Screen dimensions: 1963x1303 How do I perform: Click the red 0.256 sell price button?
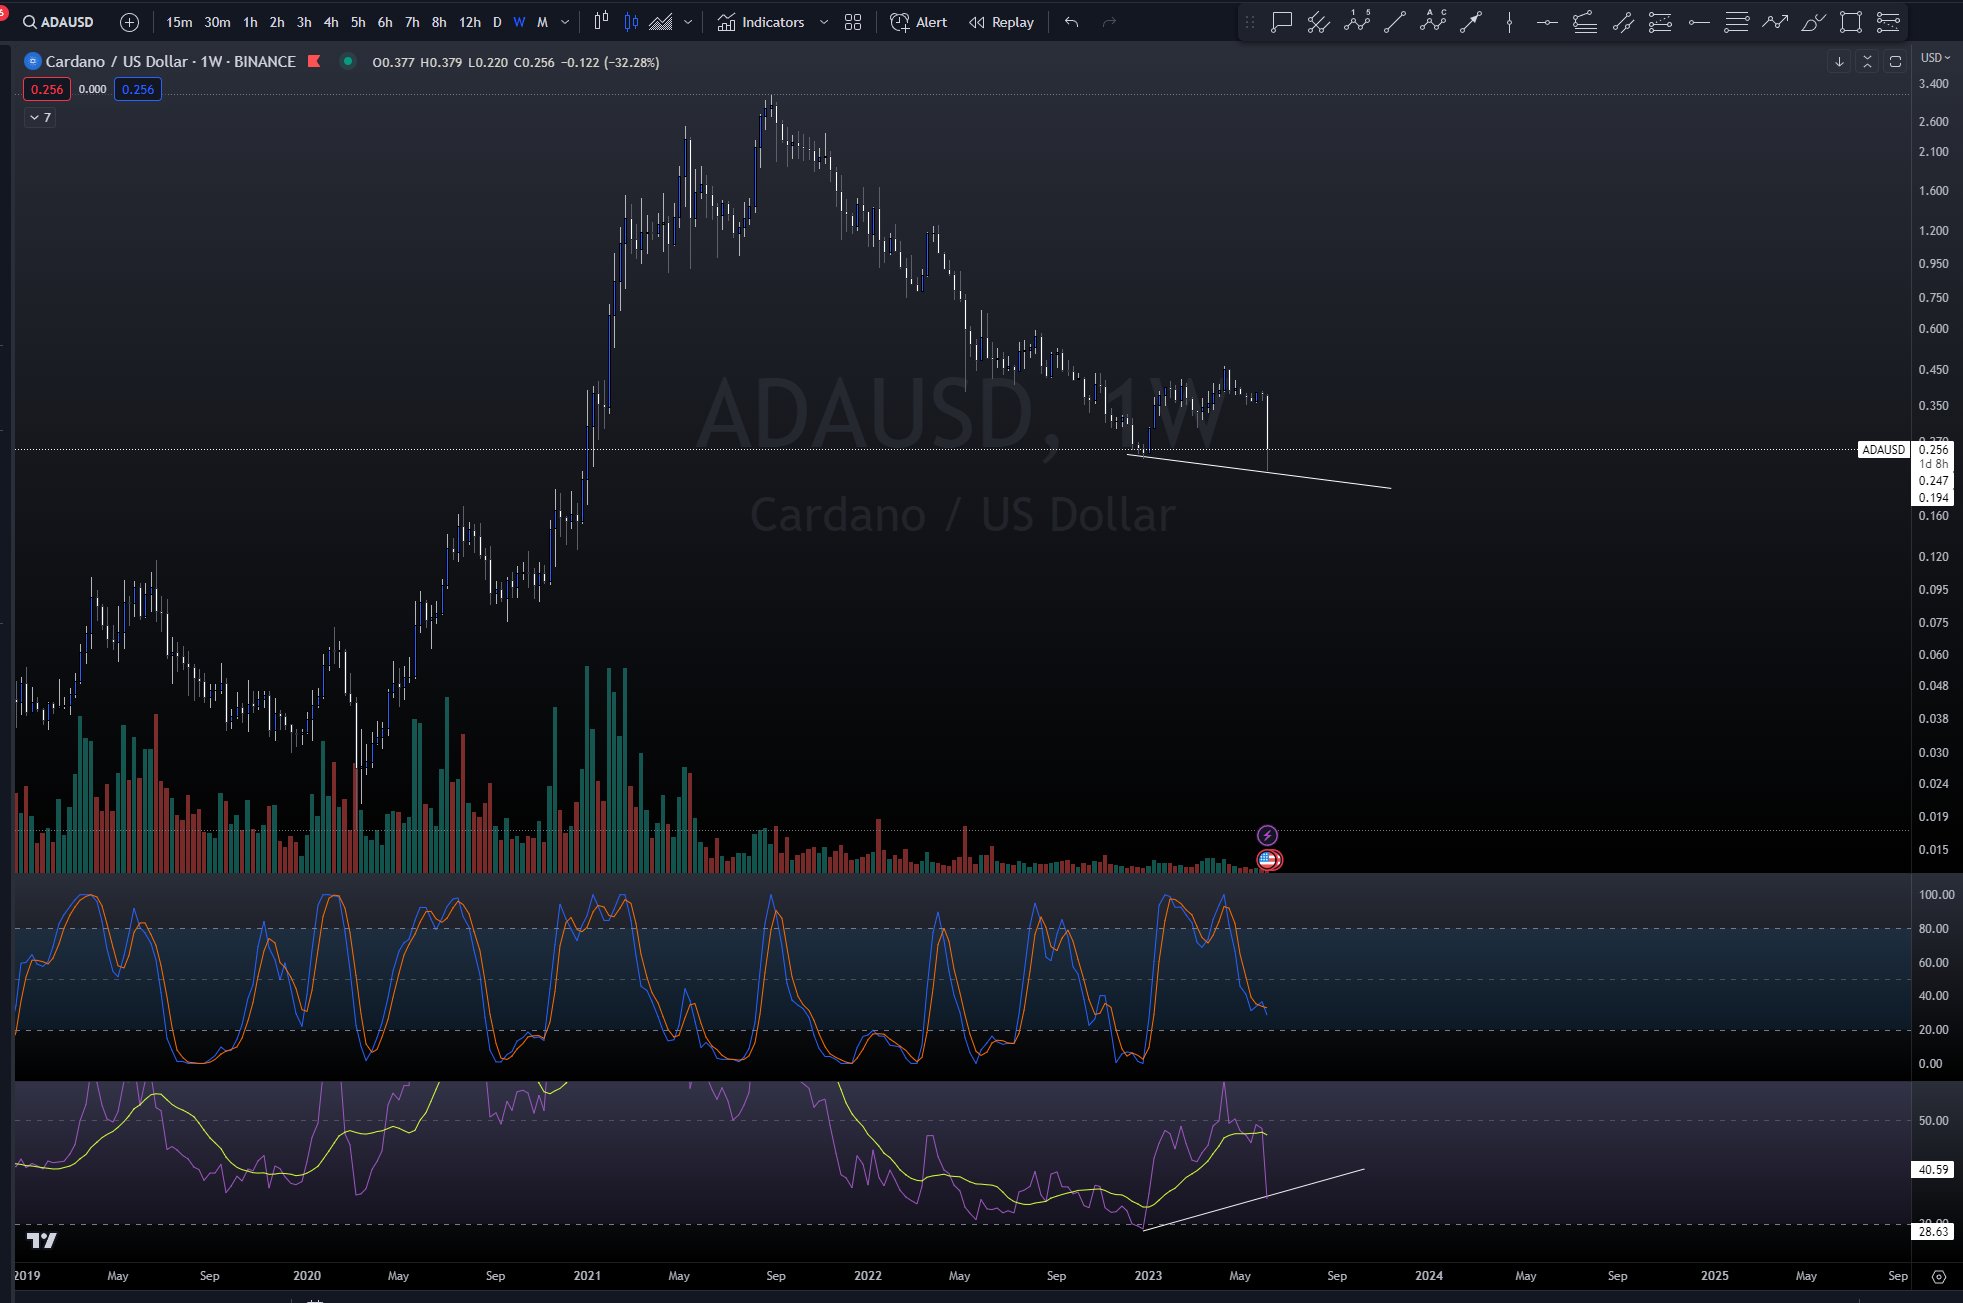(x=47, y=89)
